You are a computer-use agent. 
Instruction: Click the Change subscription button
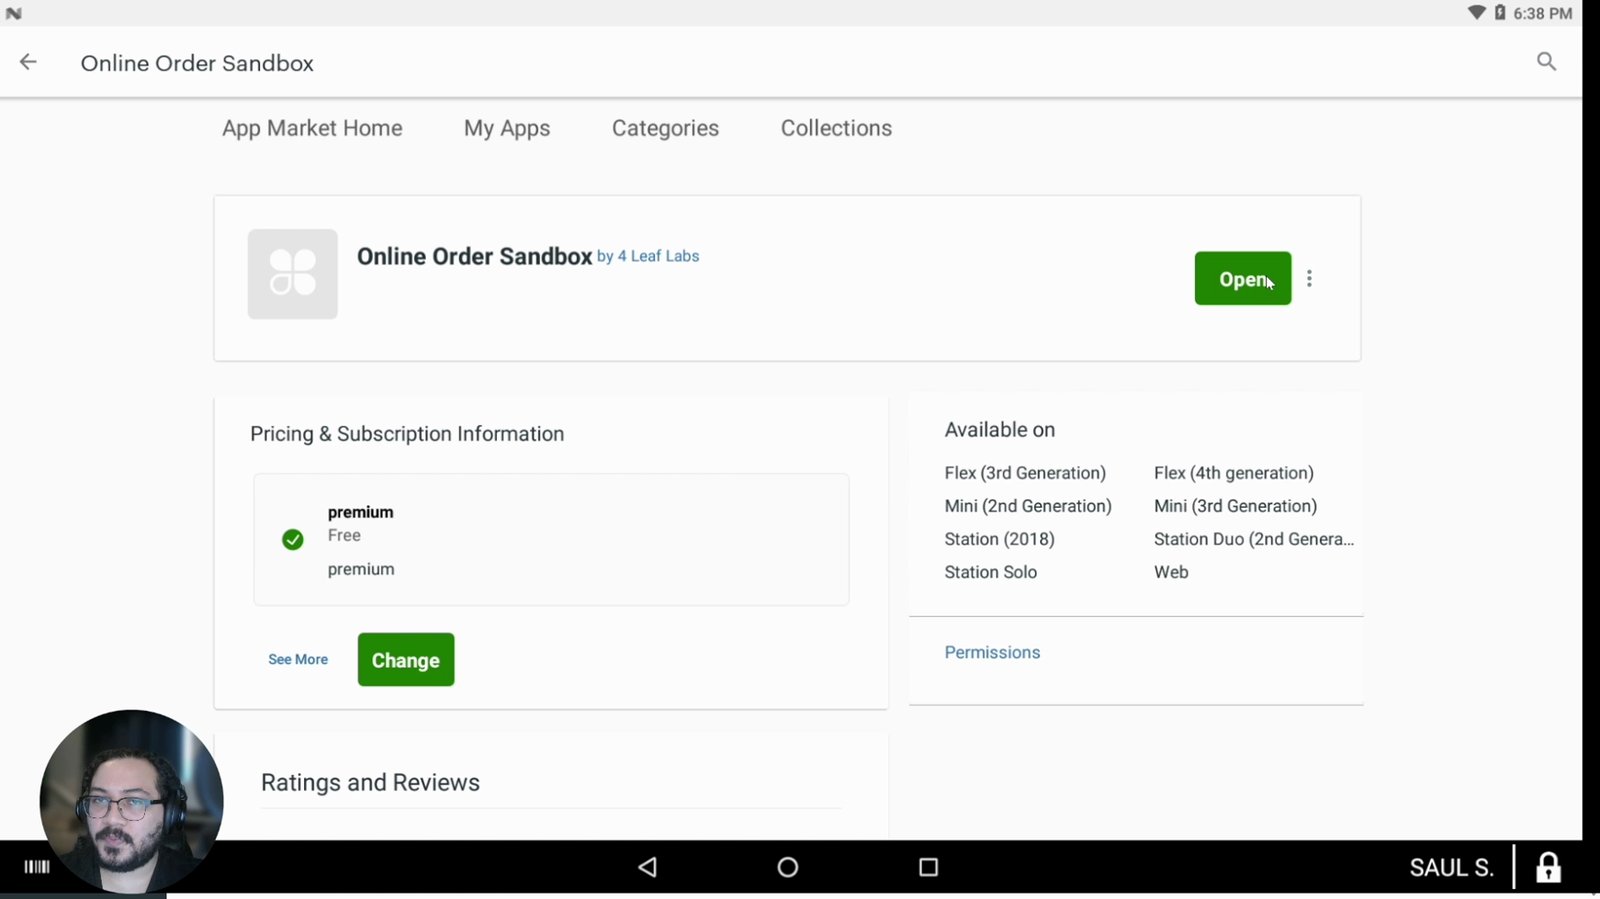tap(406, 660)
